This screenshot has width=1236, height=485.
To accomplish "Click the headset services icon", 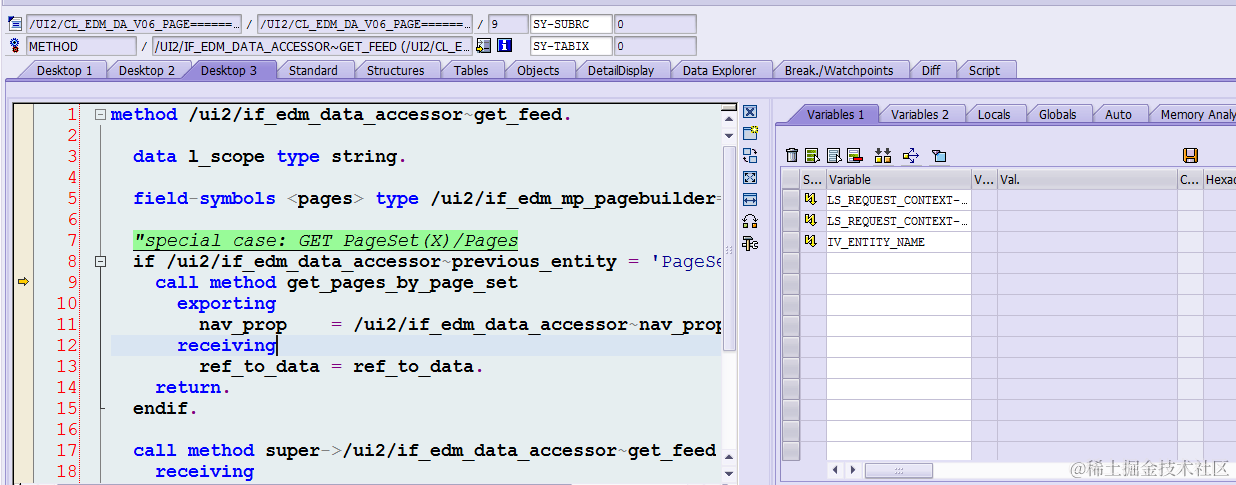I will click(x=751, y=221).
